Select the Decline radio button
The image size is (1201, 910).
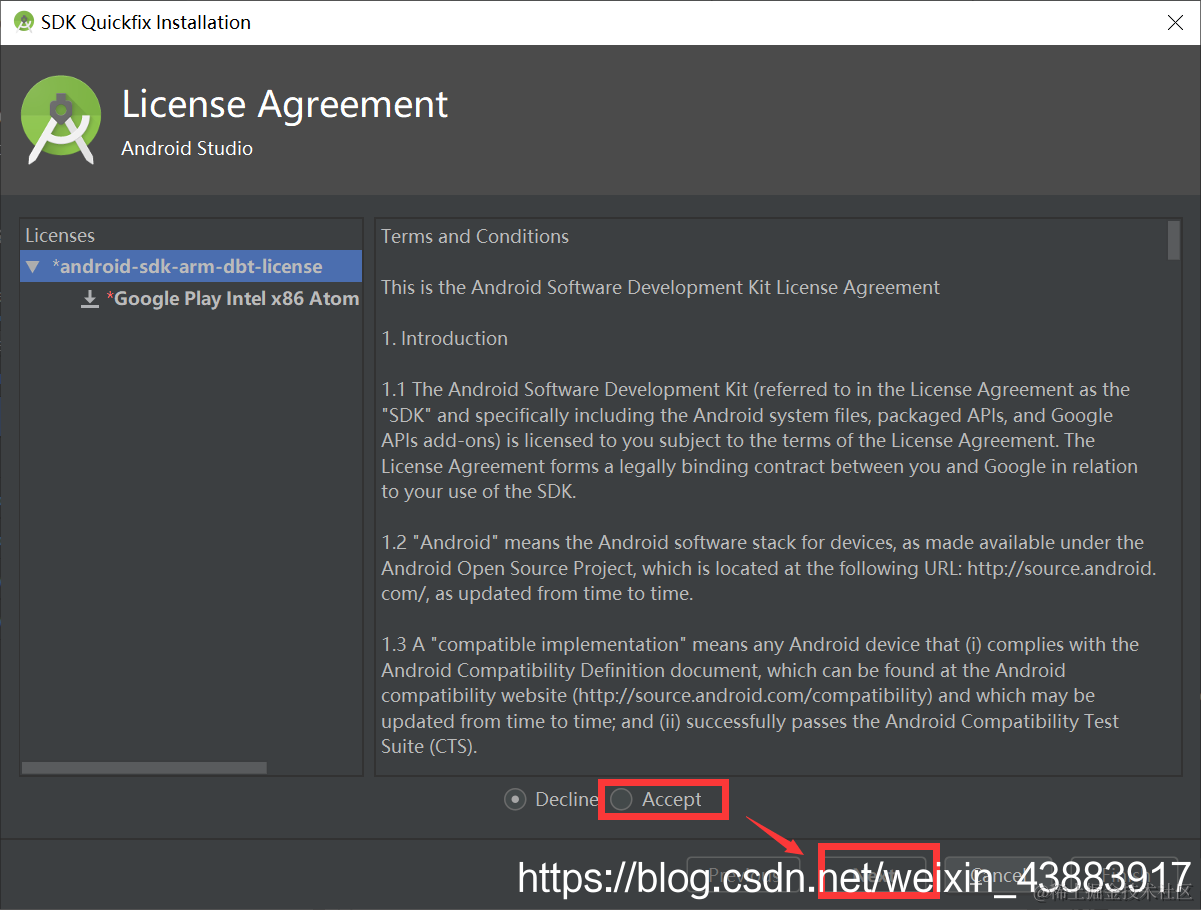click(x=515, y=799)
